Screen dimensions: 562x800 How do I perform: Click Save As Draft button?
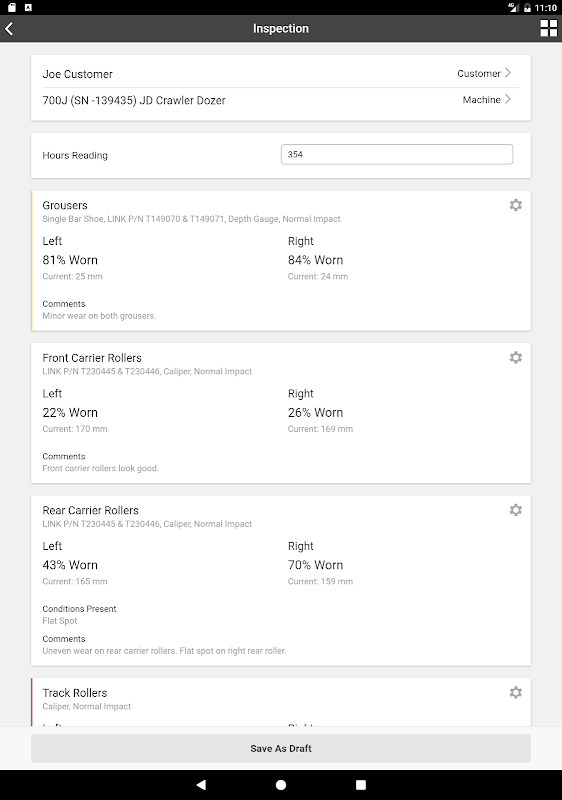point(281,748)
